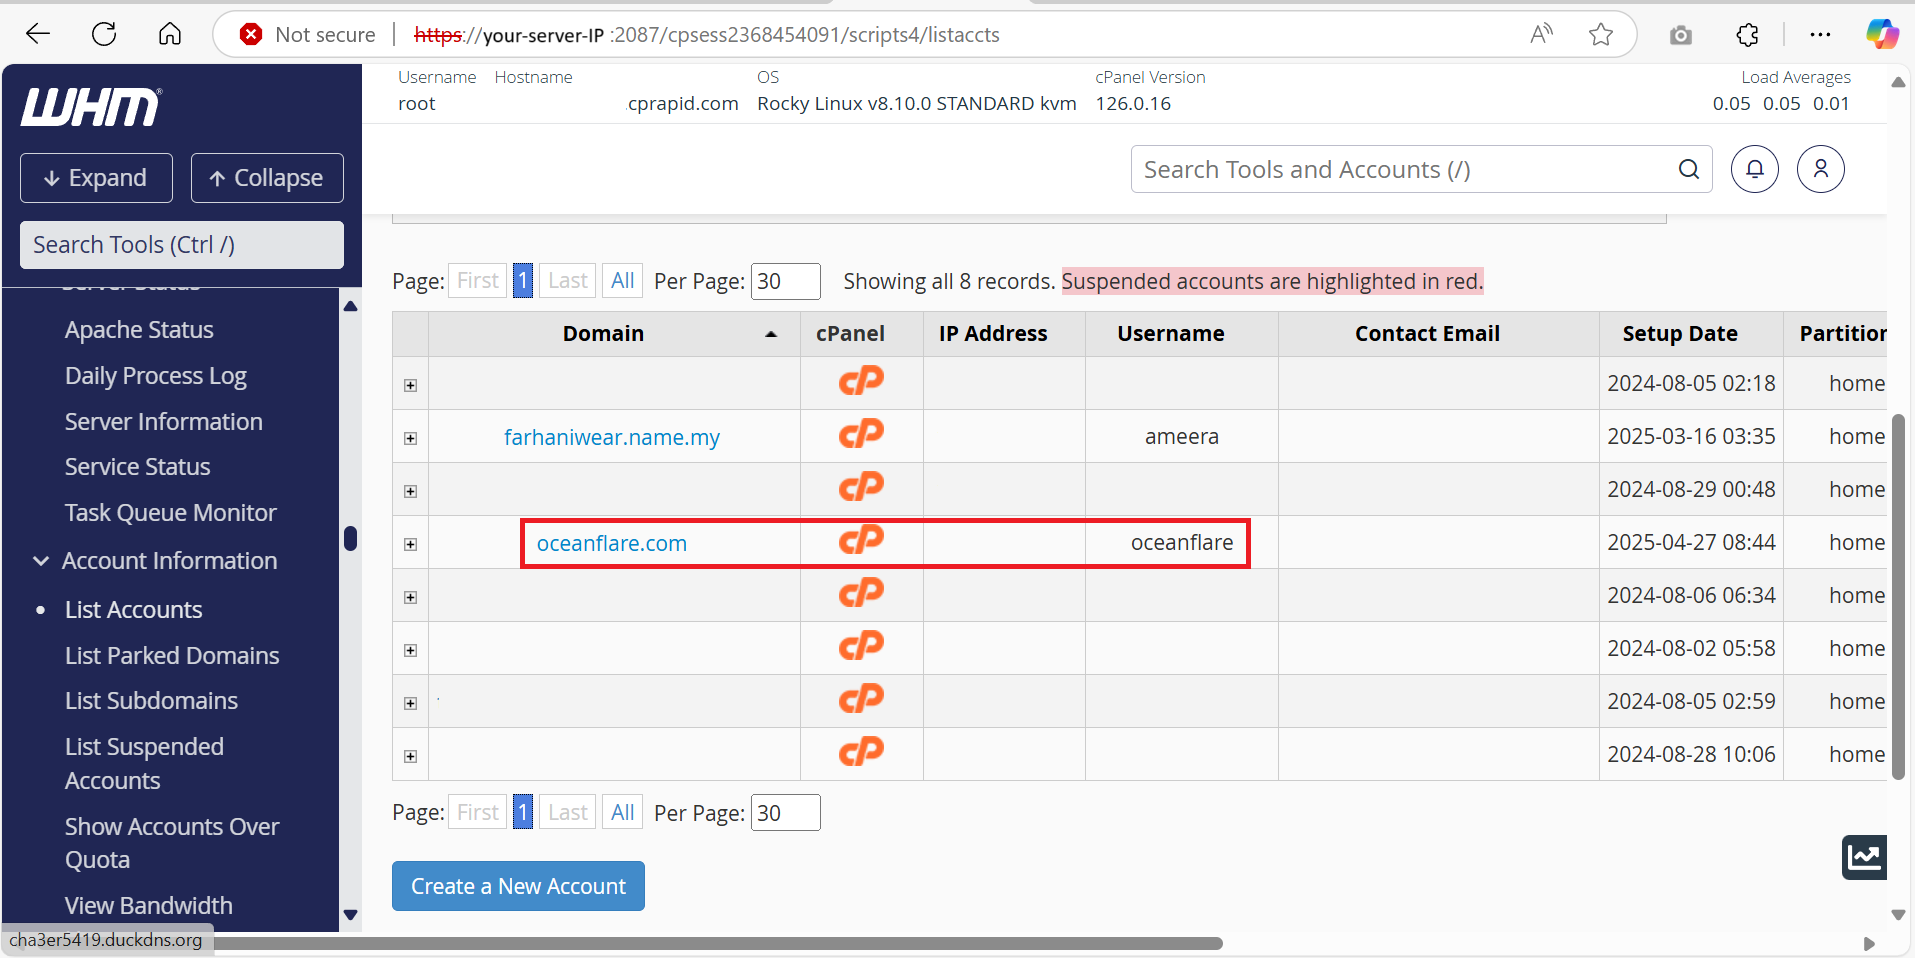Focus the sidebar Search Tools field
1915x958 pixels.
[182, 245]
